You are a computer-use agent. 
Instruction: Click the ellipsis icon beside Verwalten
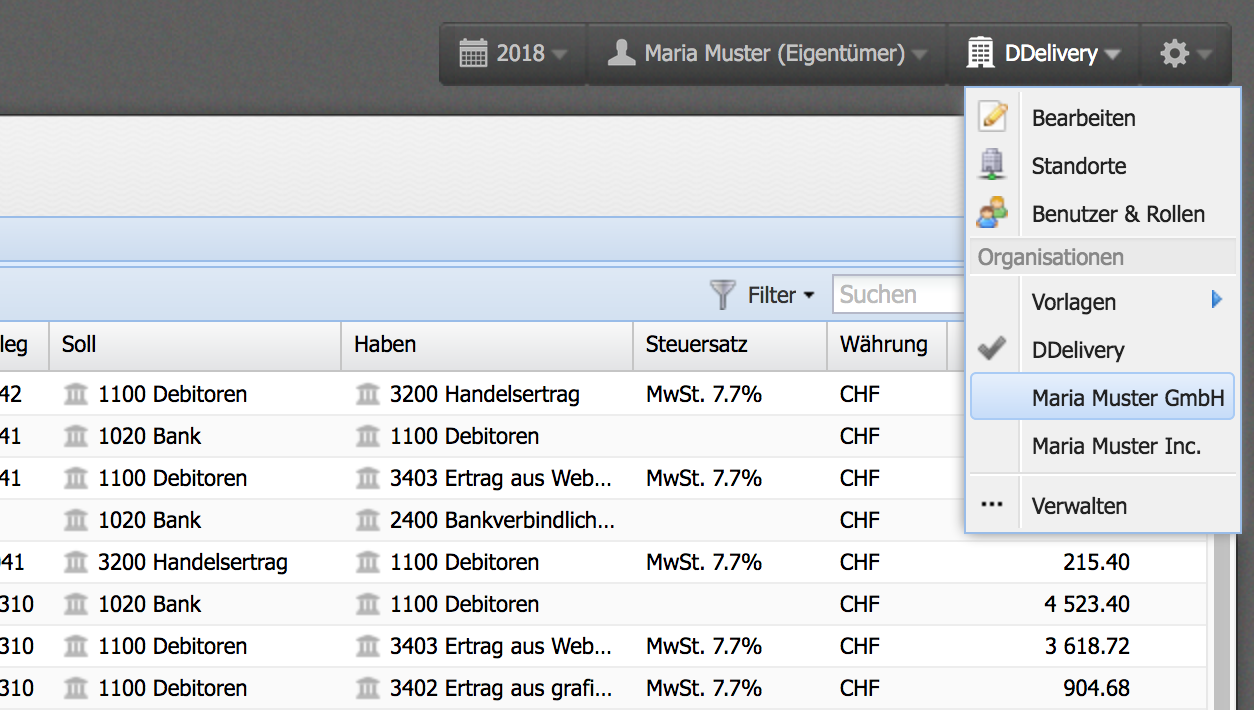tap(993, 505)
